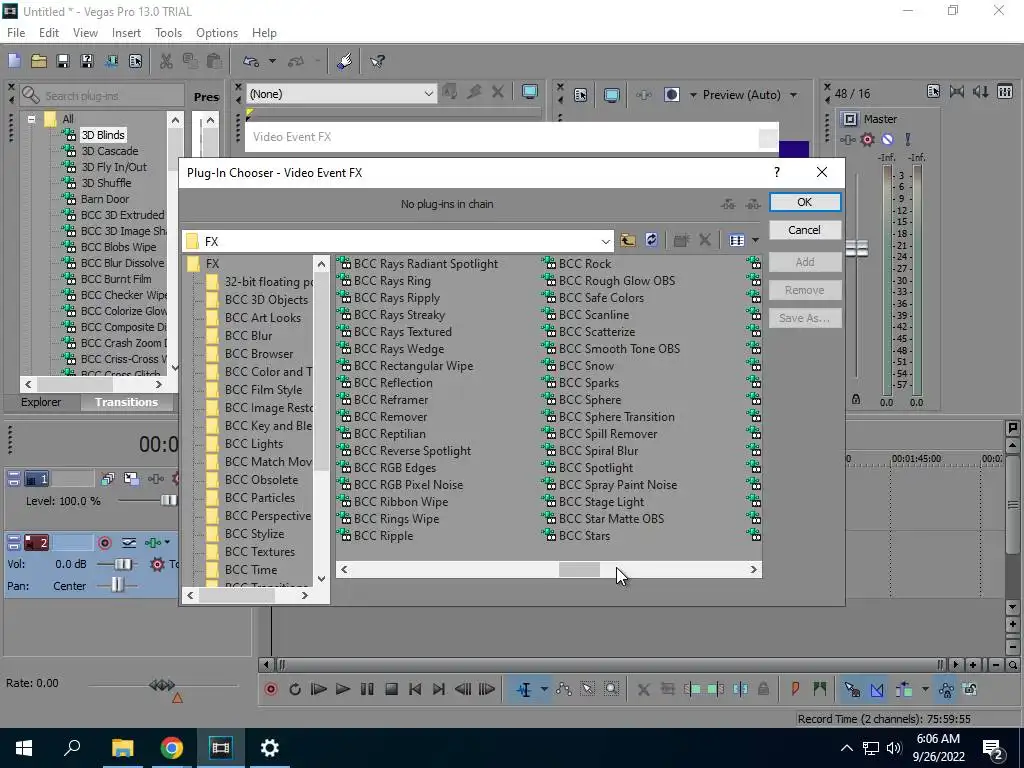Click the Loop Playback icon
This screenshot has width=1024, height=768.
click(295, 689)
